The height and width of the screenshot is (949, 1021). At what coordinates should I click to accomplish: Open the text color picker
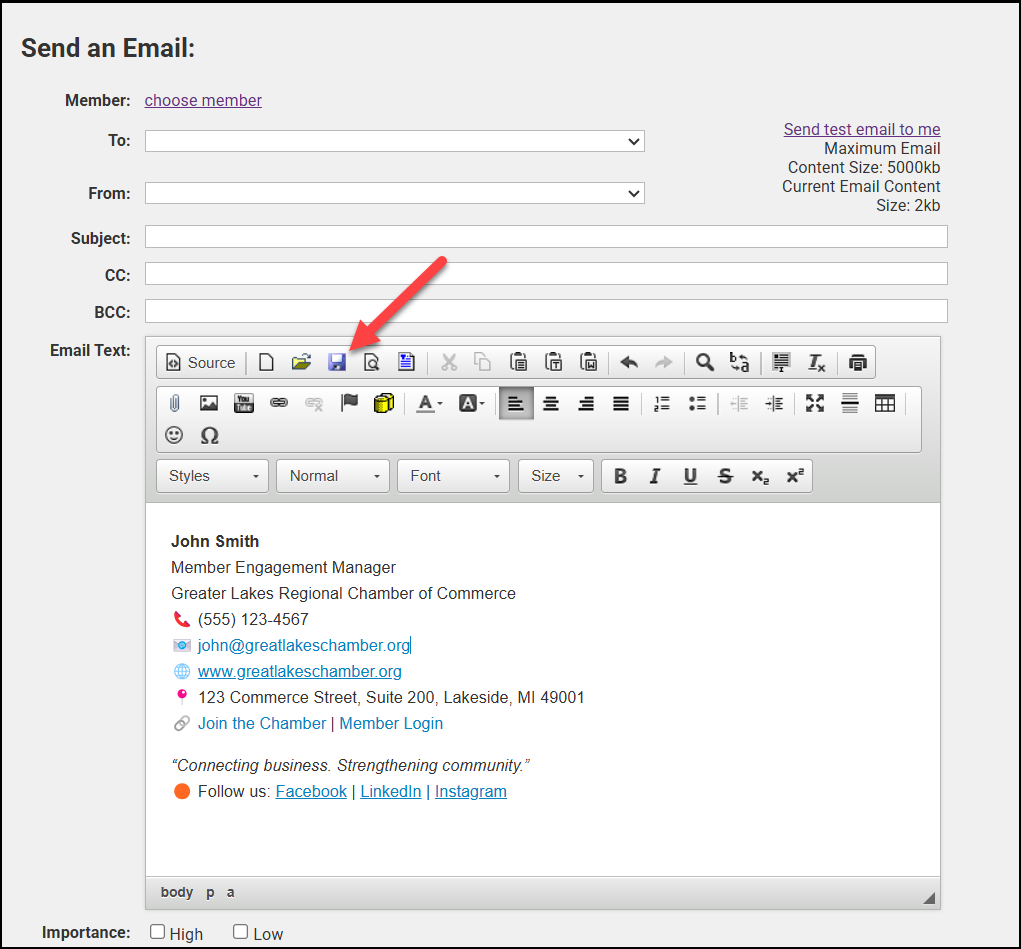[429, 403]
